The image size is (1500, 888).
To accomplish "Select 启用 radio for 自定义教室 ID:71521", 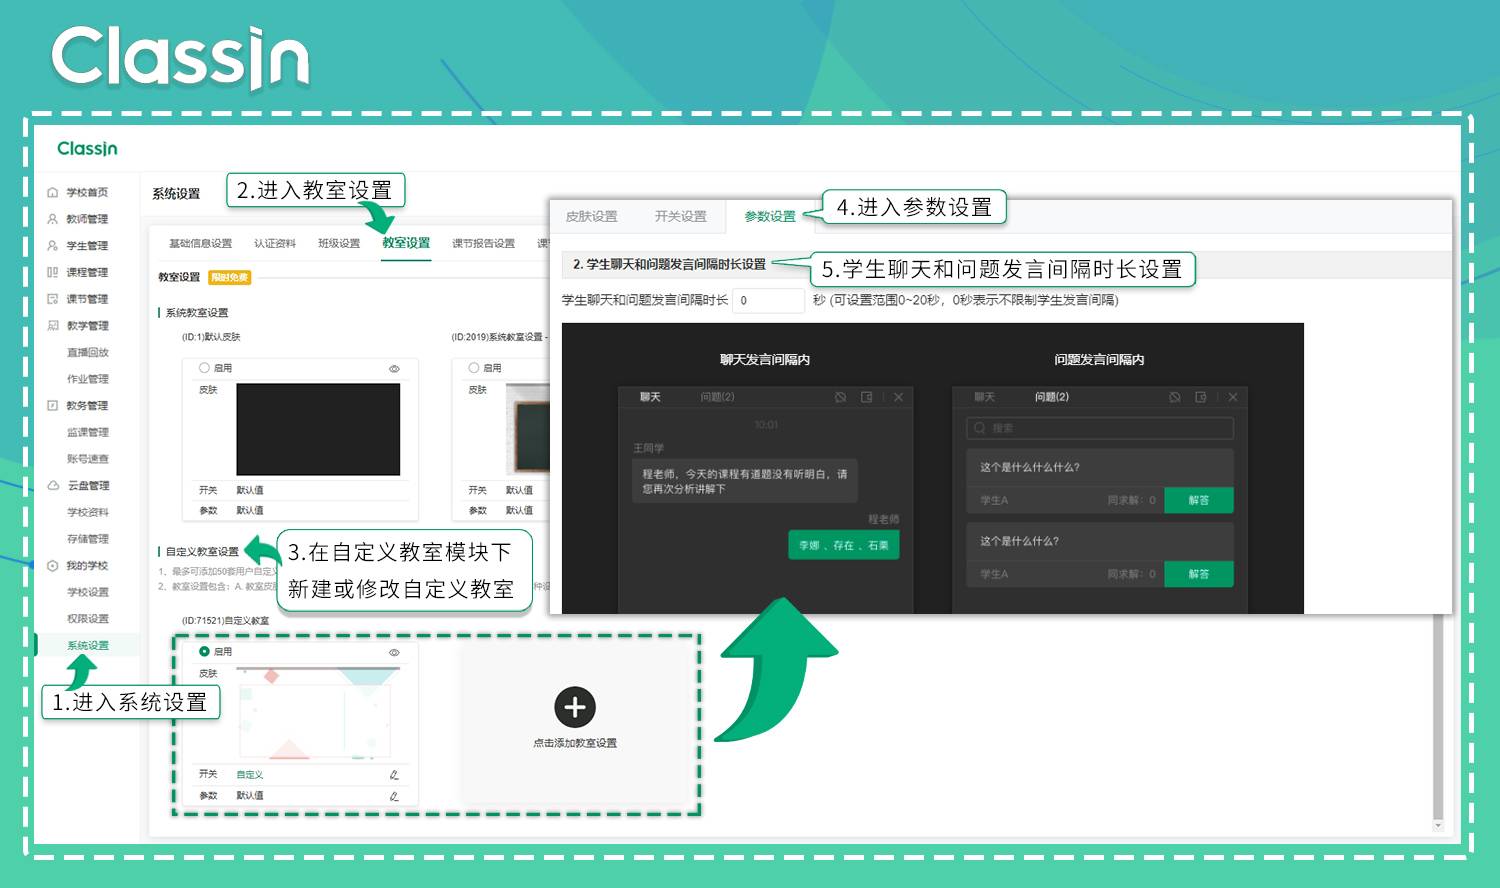I will click(205, 651).
